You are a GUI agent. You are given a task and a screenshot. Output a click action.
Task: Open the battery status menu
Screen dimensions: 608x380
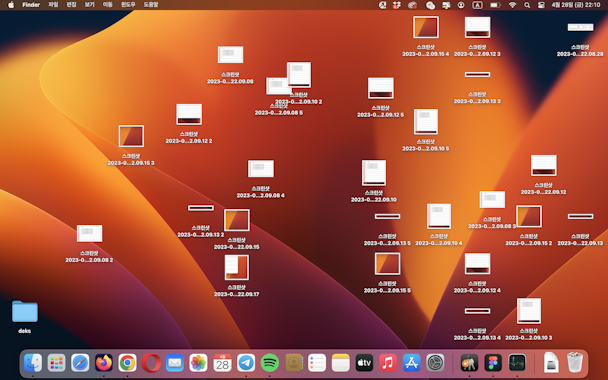[x=495, y=5]
